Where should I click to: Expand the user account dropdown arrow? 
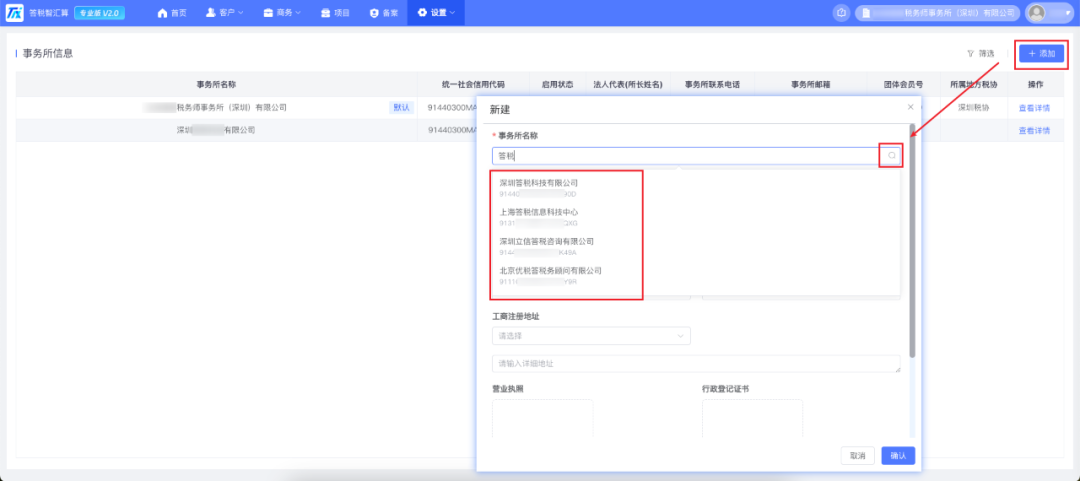(x=1068, y=13)
